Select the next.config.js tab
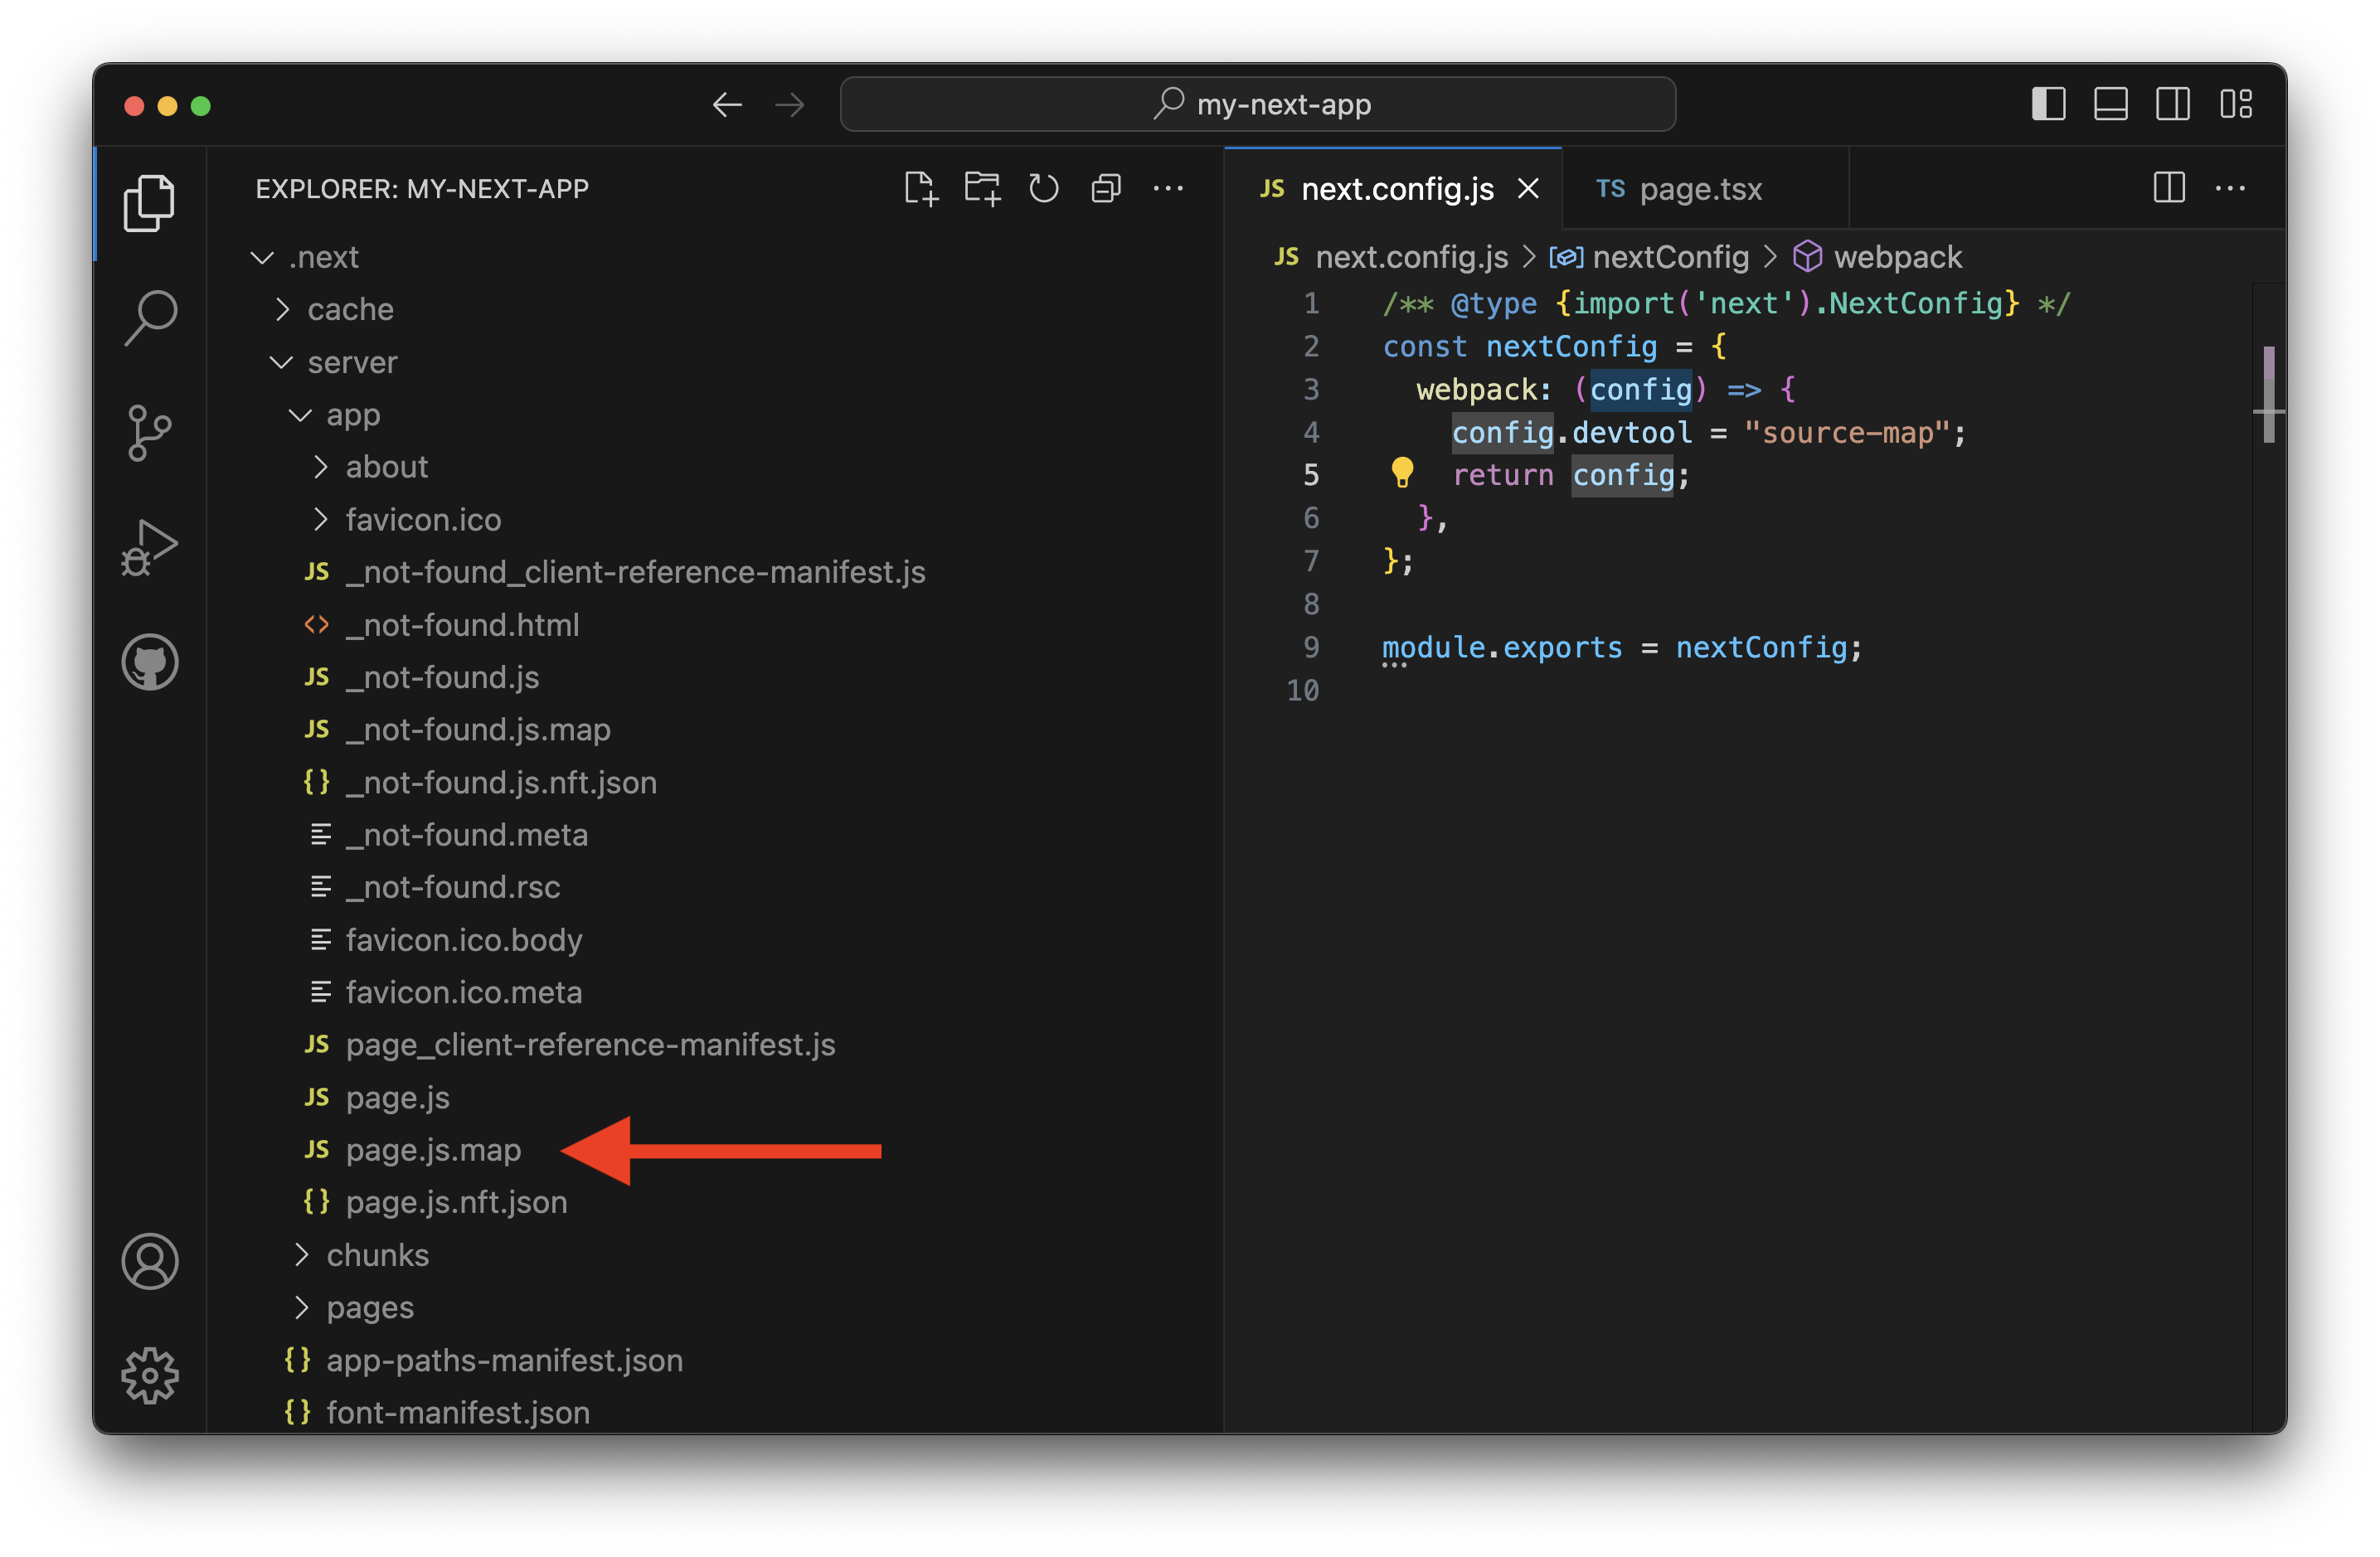The image size is (2380, 1557). (1395, 188)
